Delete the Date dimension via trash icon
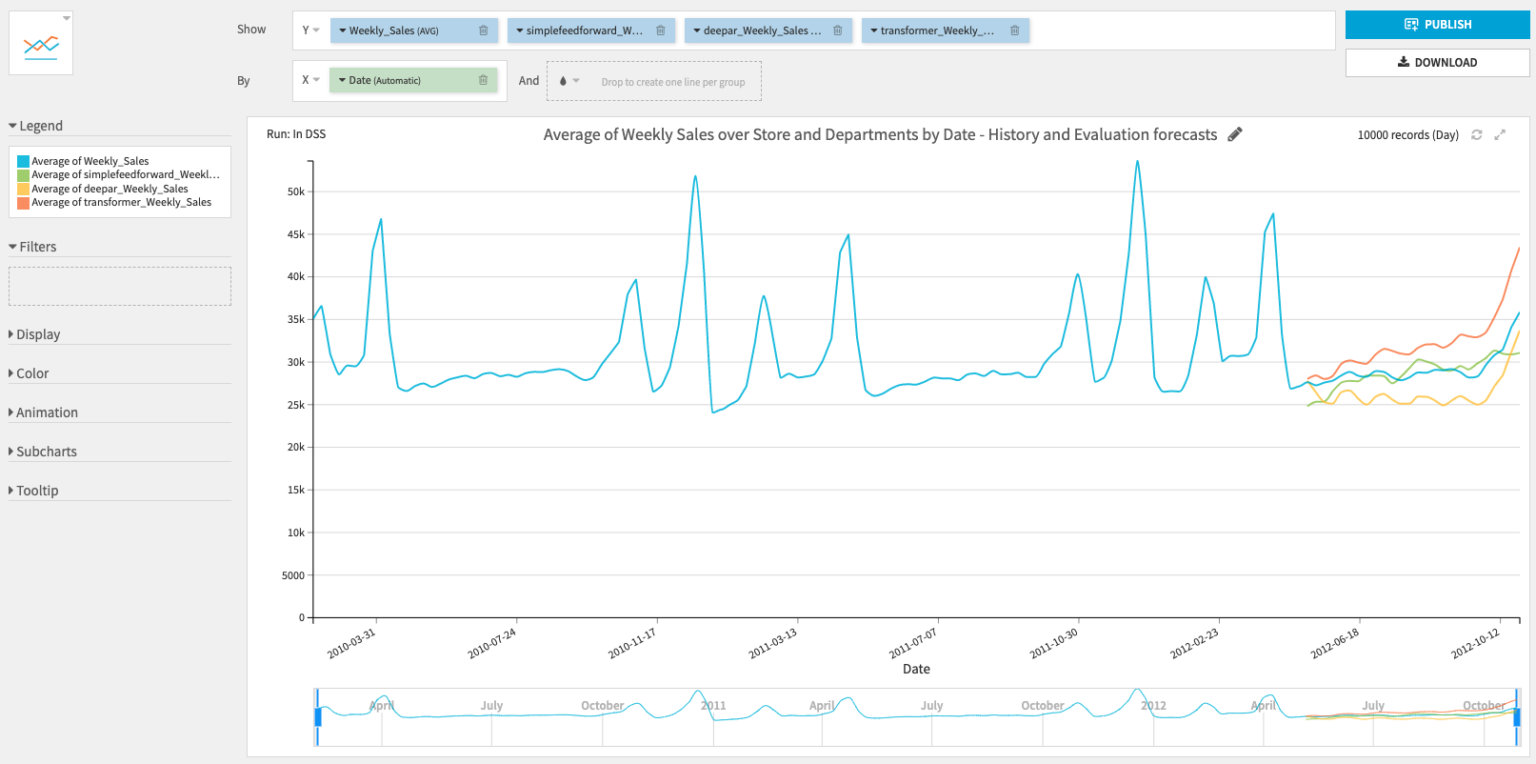This screenshot has width=1536, height=764. [x=483, y=80]
